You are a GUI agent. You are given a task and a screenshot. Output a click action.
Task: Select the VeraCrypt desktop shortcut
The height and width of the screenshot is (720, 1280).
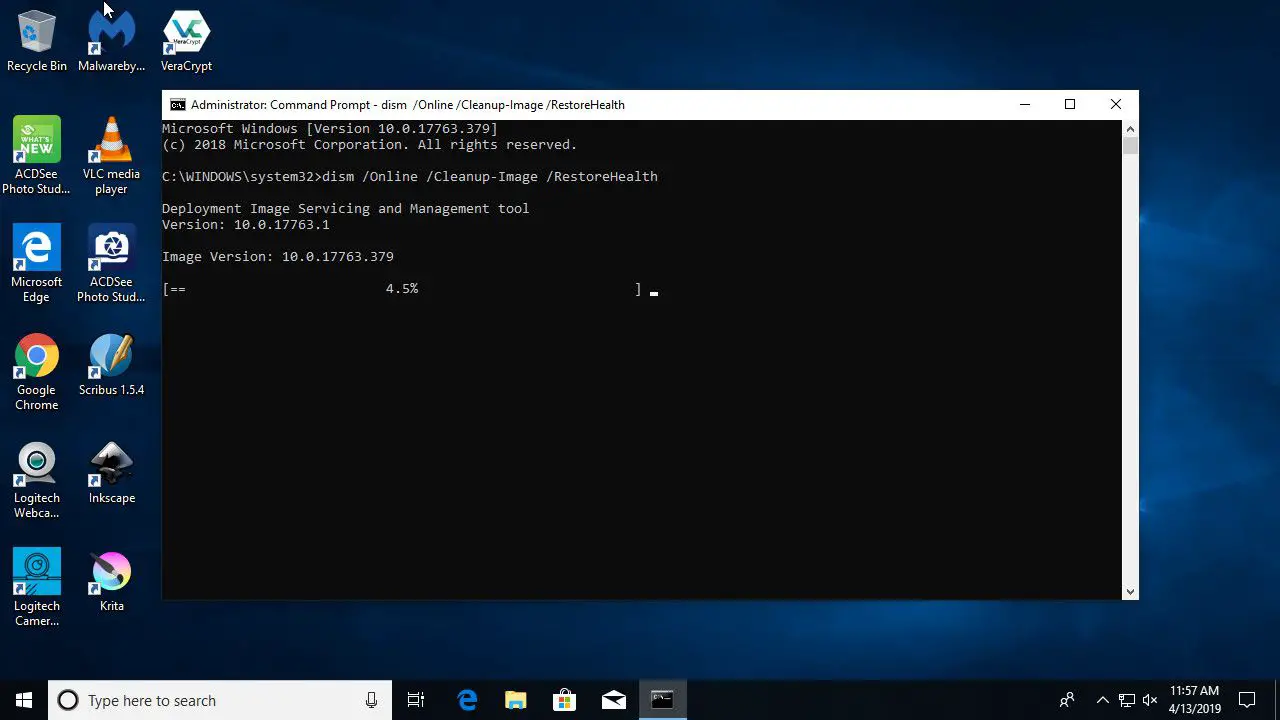tap(186, 41)
